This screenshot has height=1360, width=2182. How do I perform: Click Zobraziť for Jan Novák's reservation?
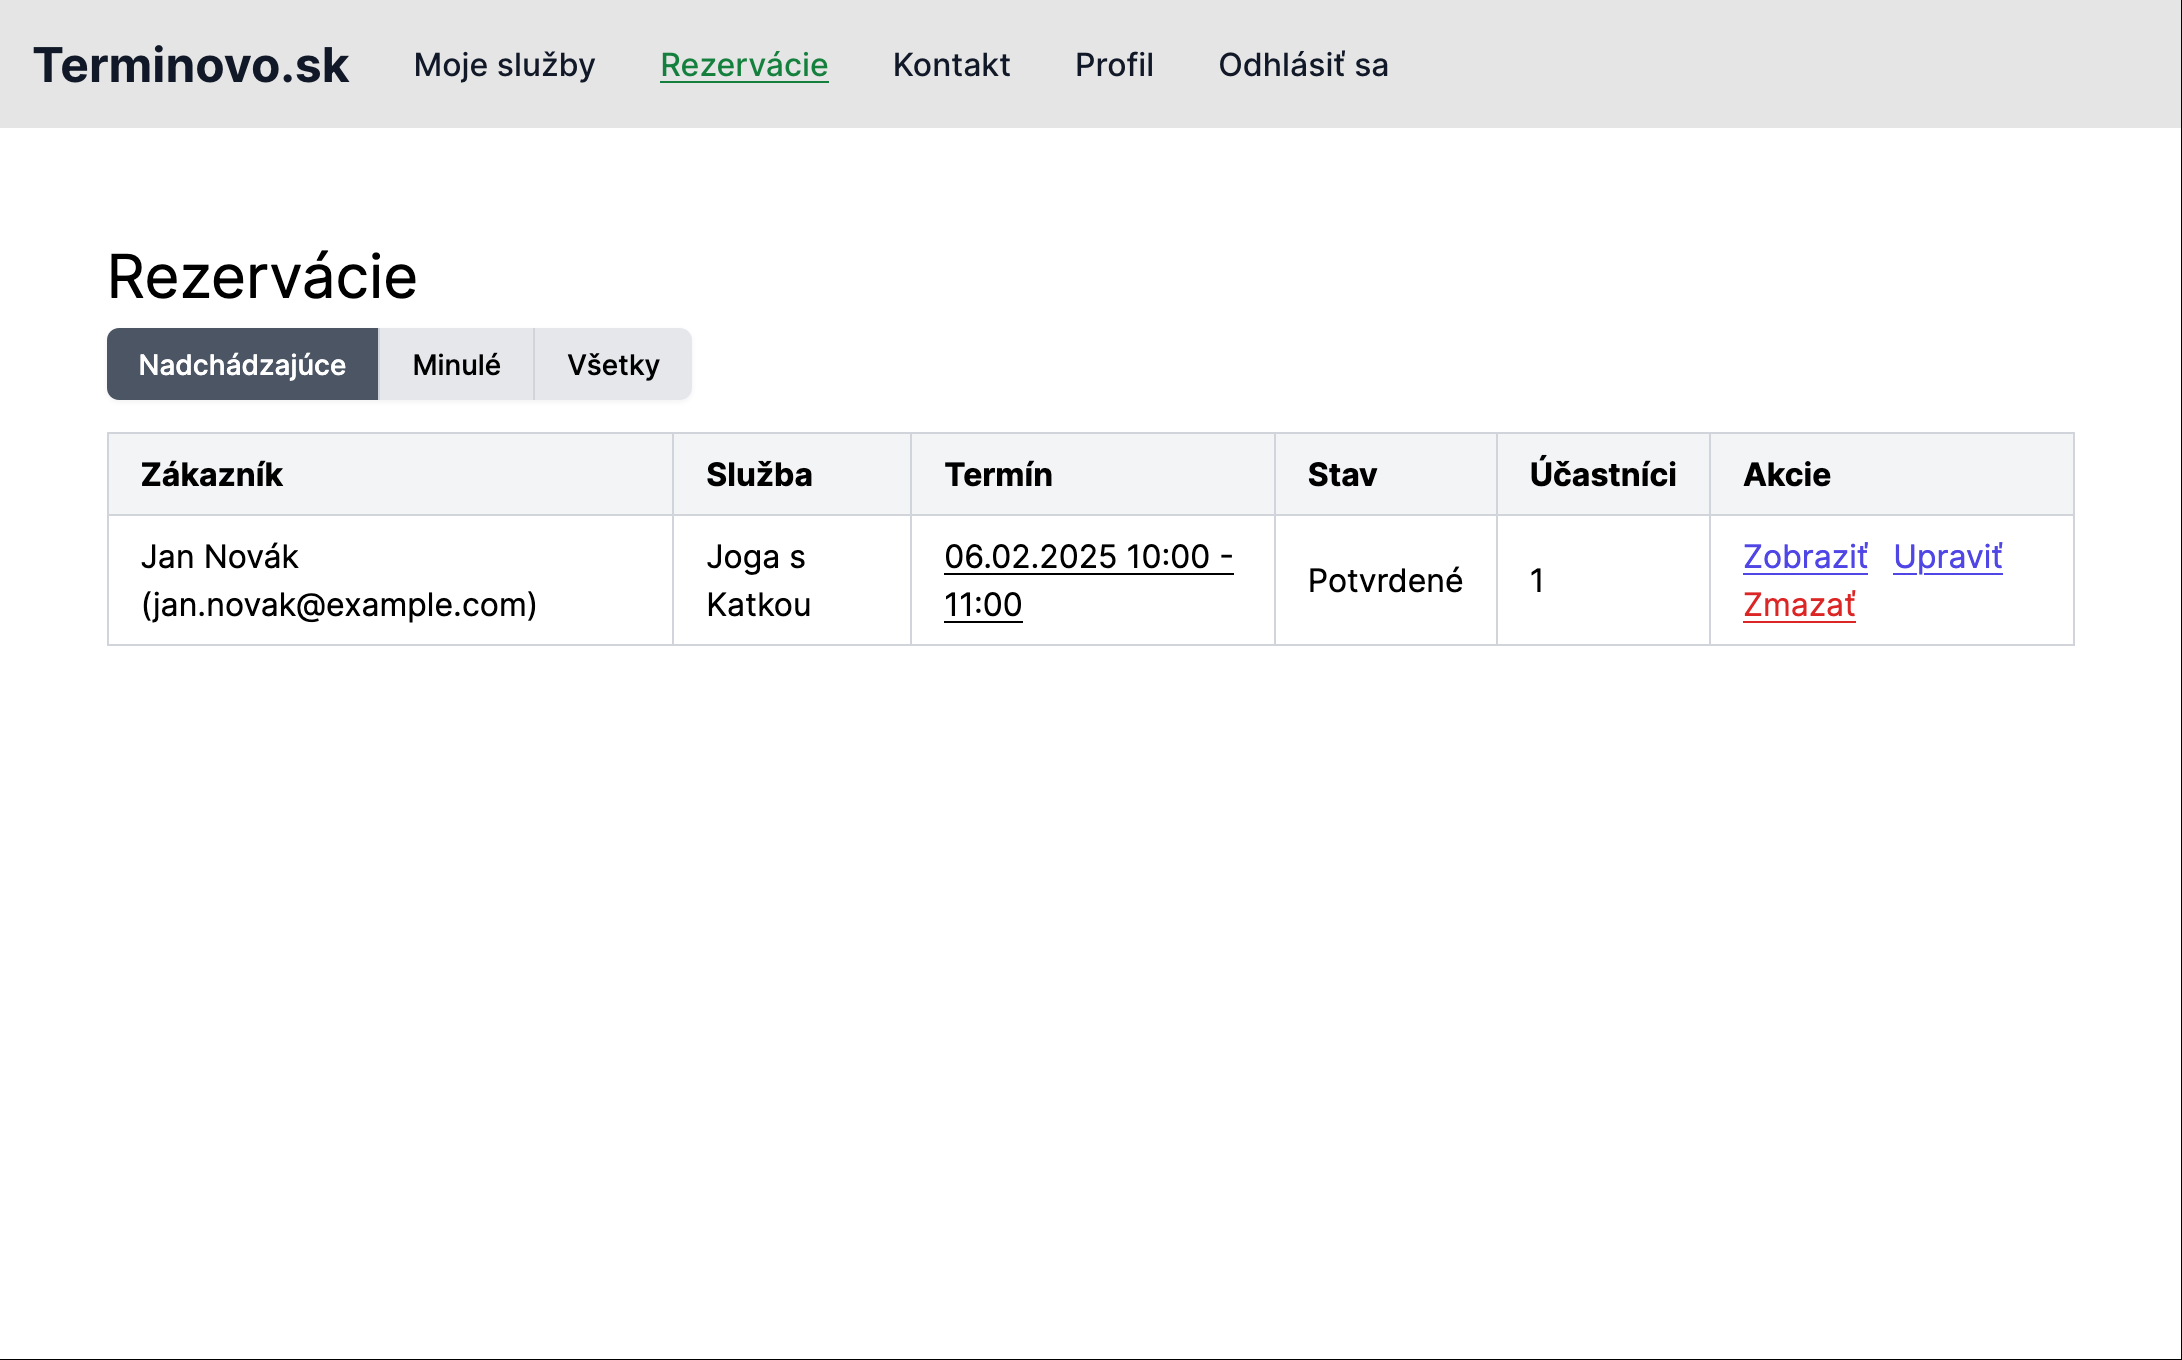click(1804, 557)
